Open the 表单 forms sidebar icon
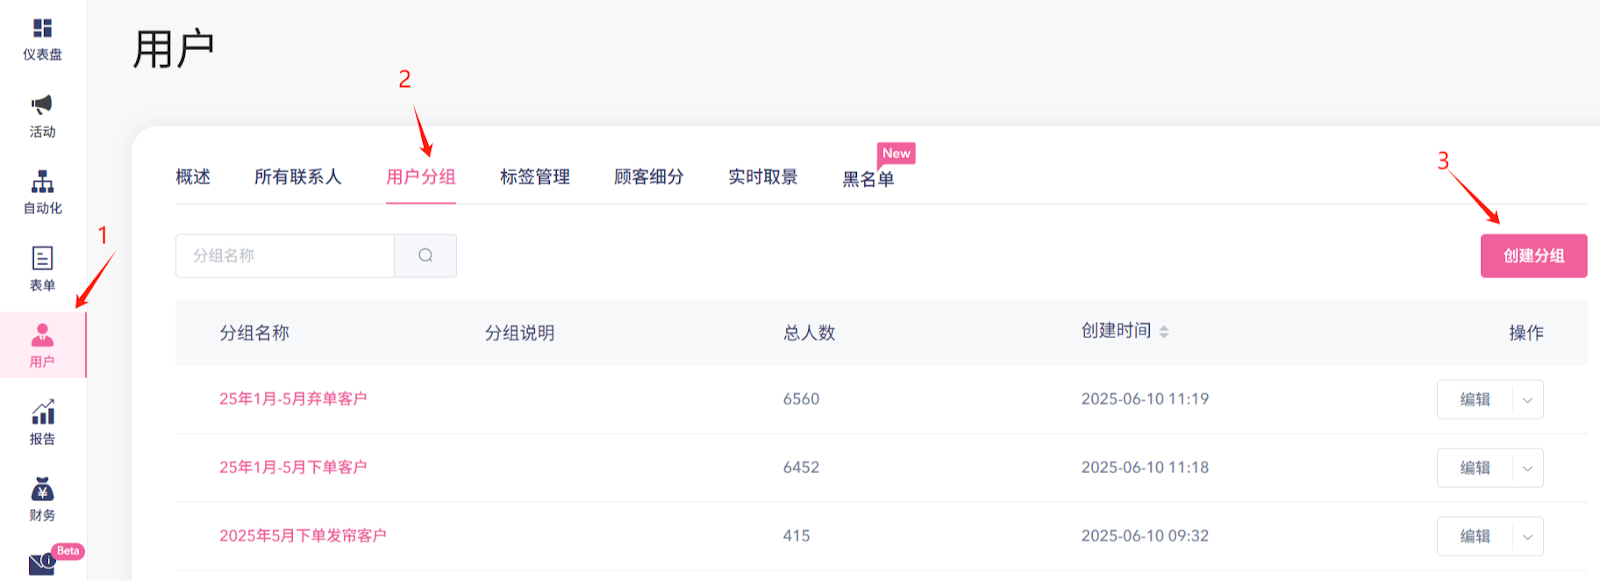Image resolution: width=1600 pixels, height=581 pixels. (x=42, y=260)
